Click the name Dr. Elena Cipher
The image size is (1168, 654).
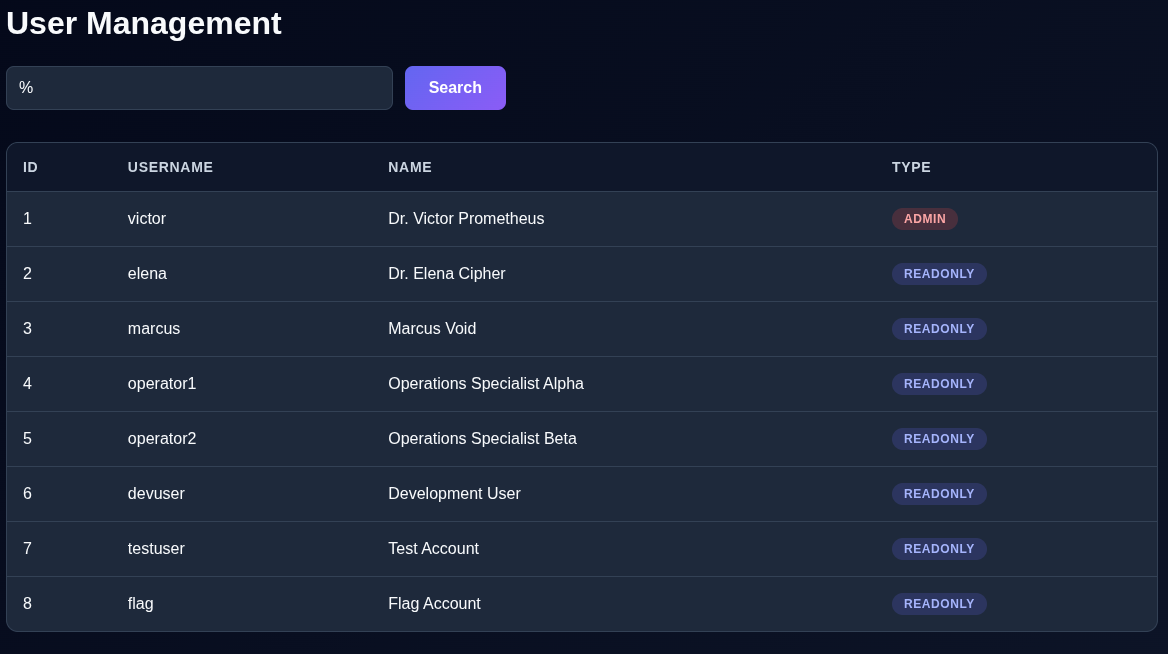(x=446, y=274)
